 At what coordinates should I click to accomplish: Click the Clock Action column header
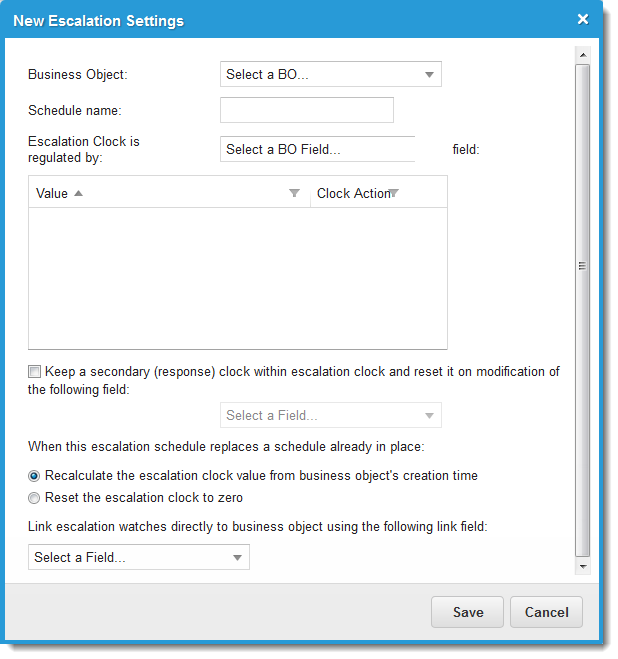(x=350, y=193)
